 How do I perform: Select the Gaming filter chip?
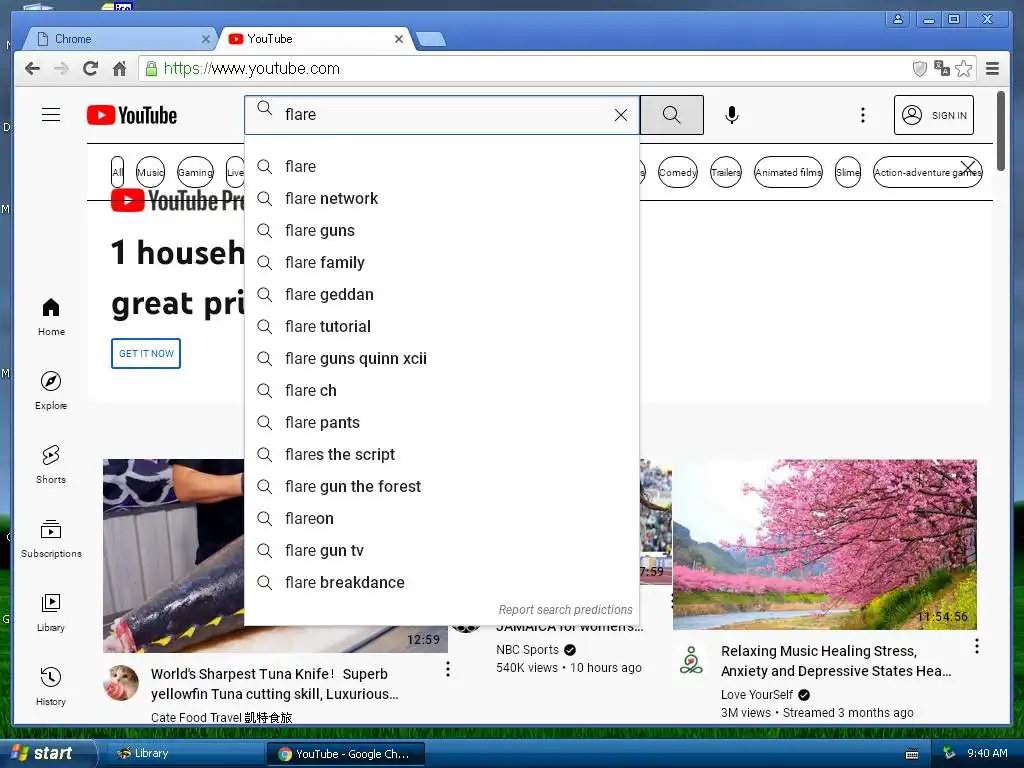click(195, 172)
